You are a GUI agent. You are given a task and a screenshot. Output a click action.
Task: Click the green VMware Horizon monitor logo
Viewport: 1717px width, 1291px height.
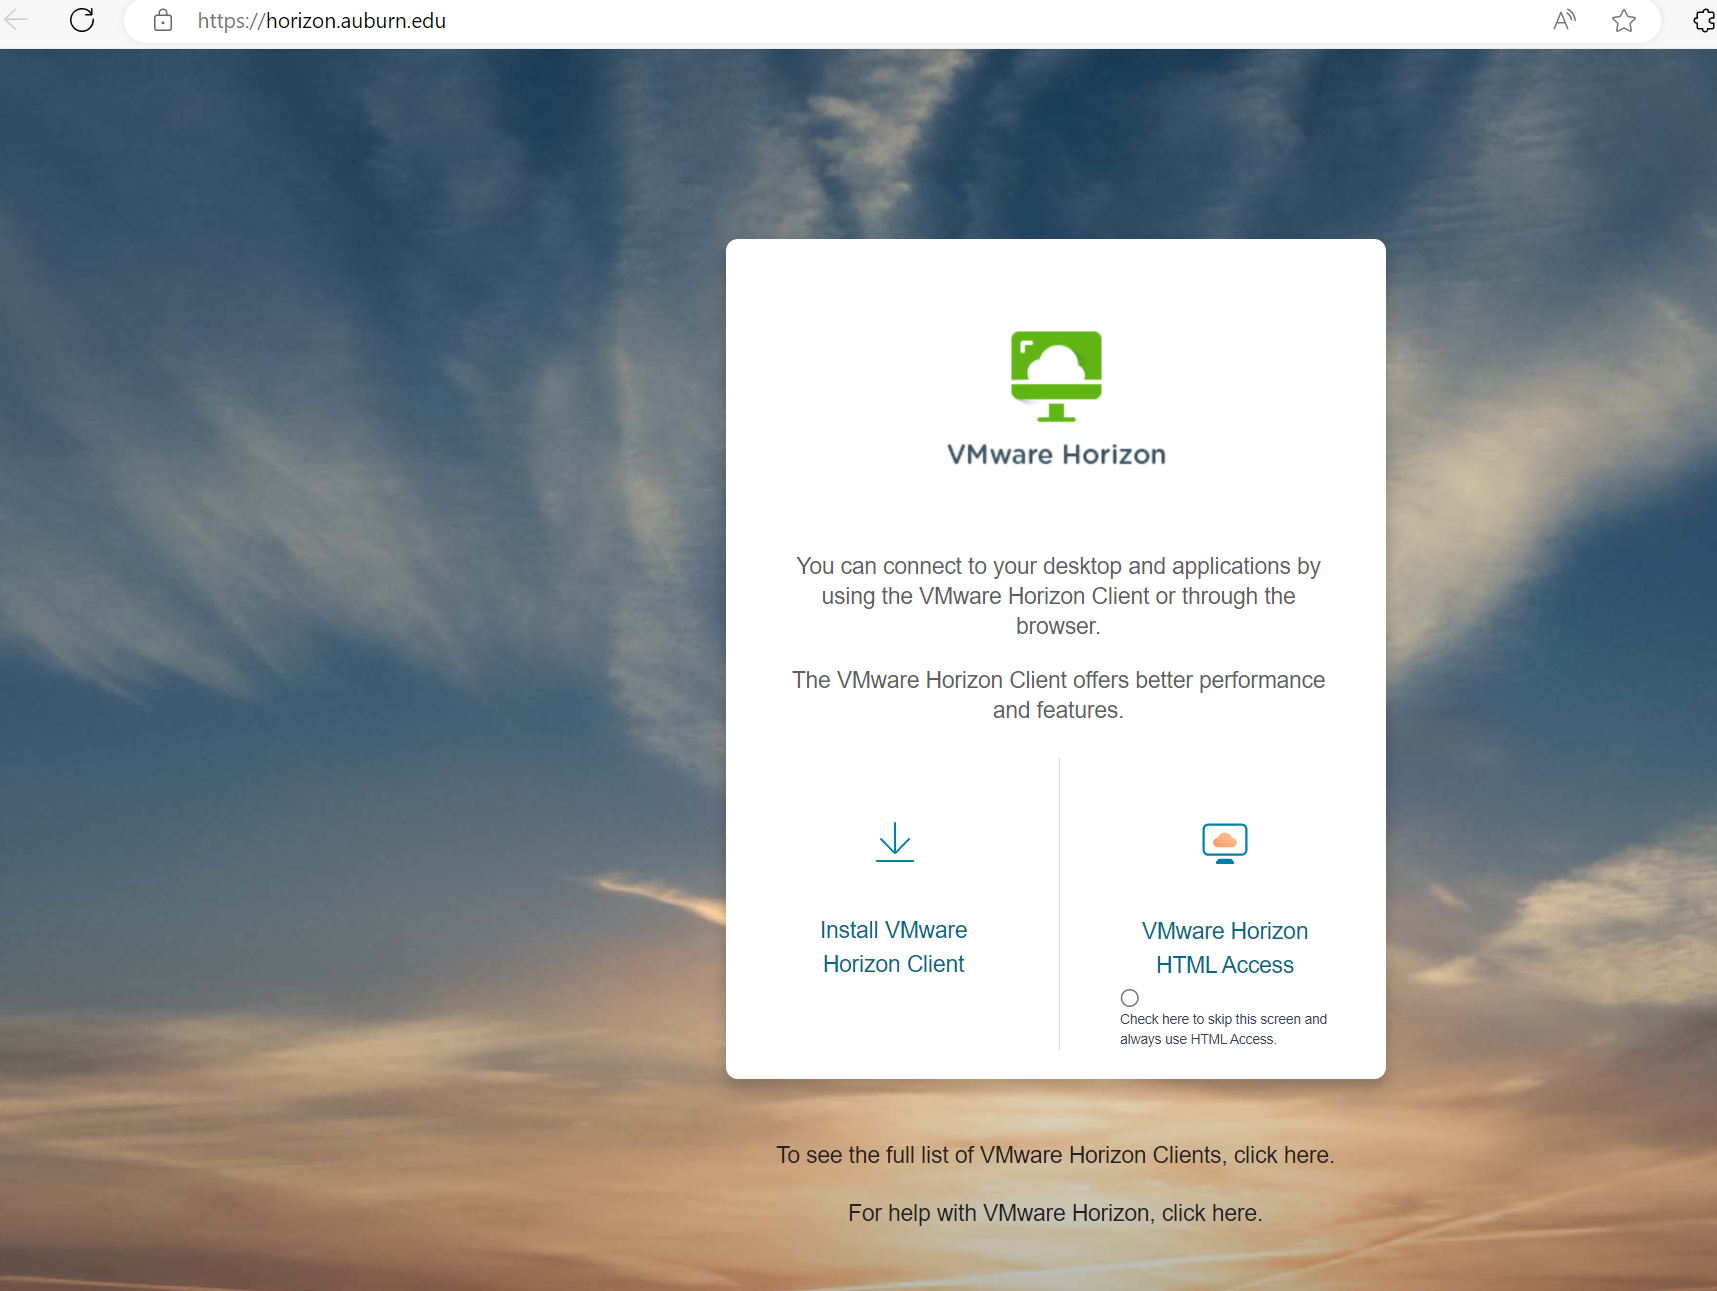click(1056, 376)
